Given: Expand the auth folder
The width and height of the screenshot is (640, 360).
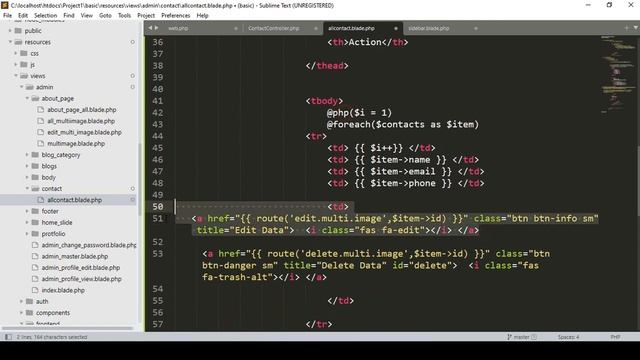Looking at the screenshot, I should click(22, 301).
